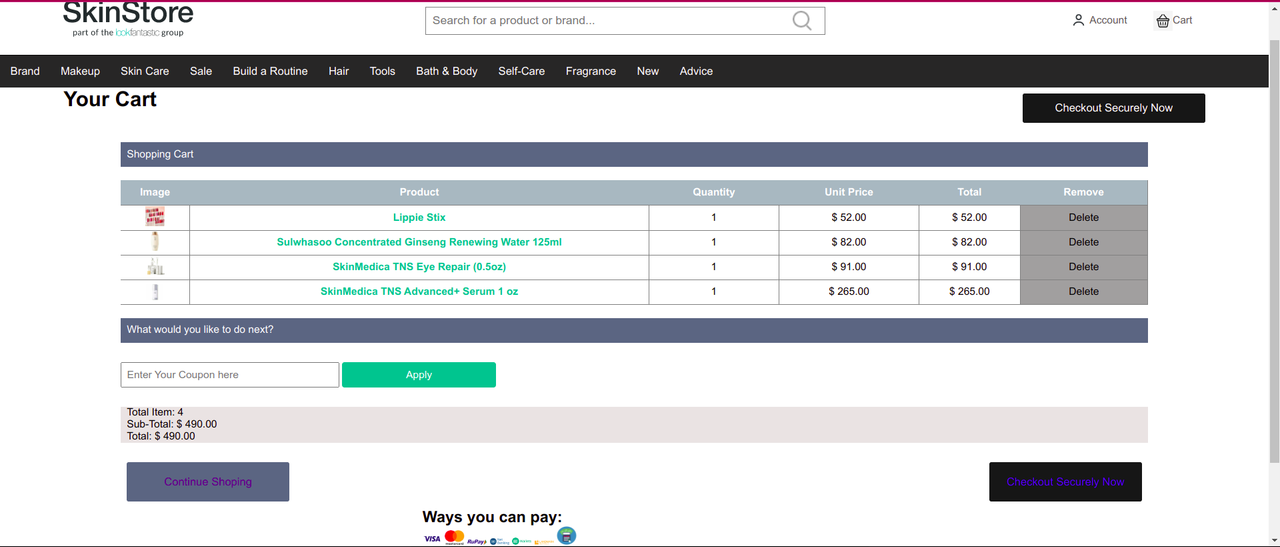1280x547 pixels.
Task: Delete SkinMedica TNS Eye Repair
Action: [1084, 267]
